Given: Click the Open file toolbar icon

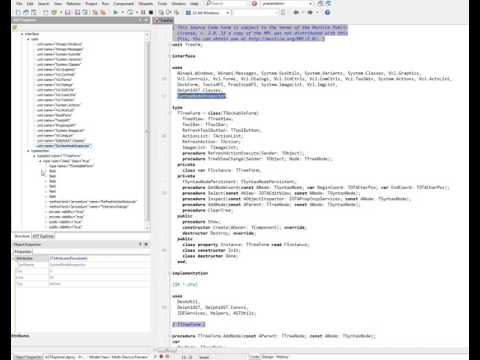Looking at the screenshot, I should point(26,12).
